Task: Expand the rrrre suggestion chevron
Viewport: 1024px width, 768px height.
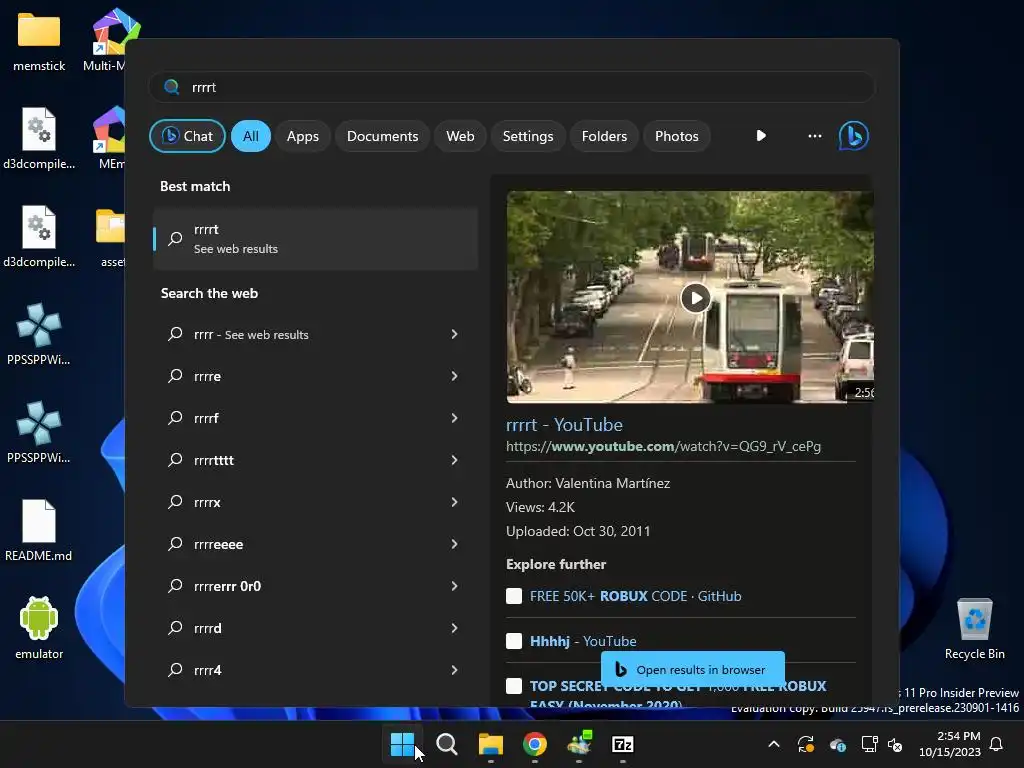Action: pos(454,376)
